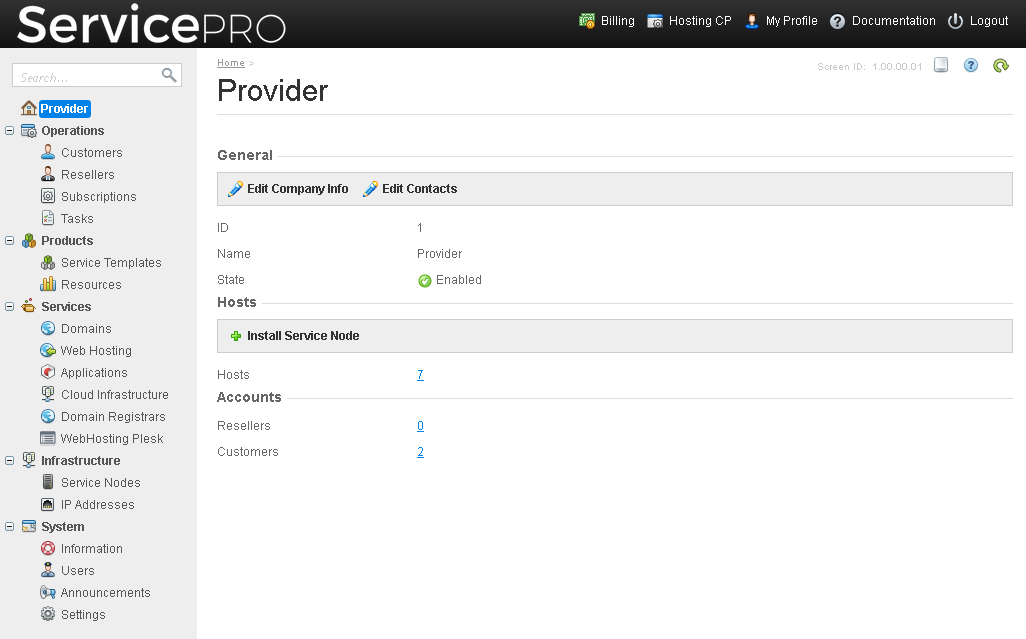
Task: Click the Billing icon in header
Action: pos(588,21)
